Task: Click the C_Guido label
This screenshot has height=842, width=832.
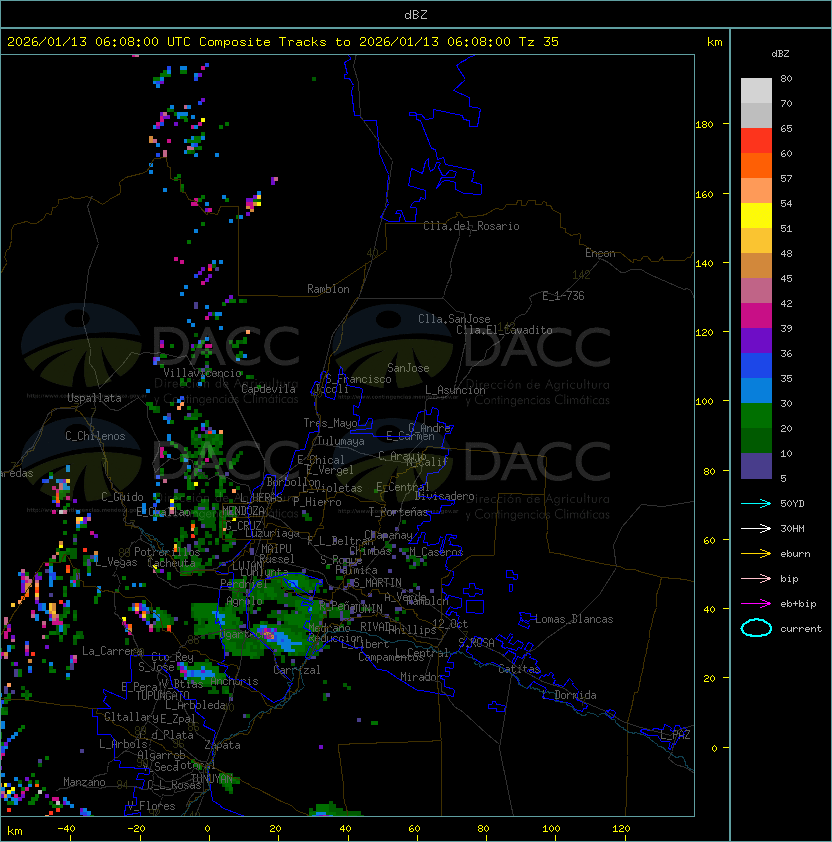Action: pos(122,497)
